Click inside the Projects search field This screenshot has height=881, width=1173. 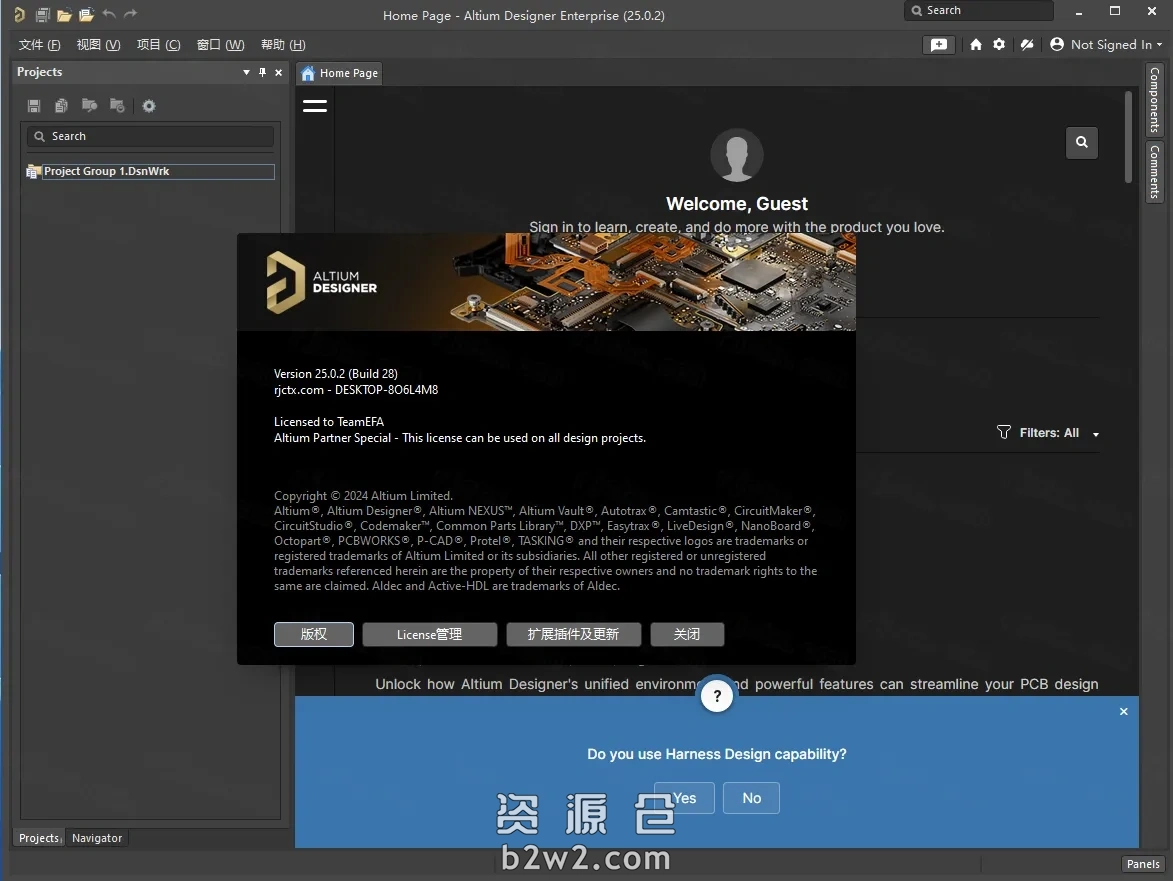[x=150, y=136]
